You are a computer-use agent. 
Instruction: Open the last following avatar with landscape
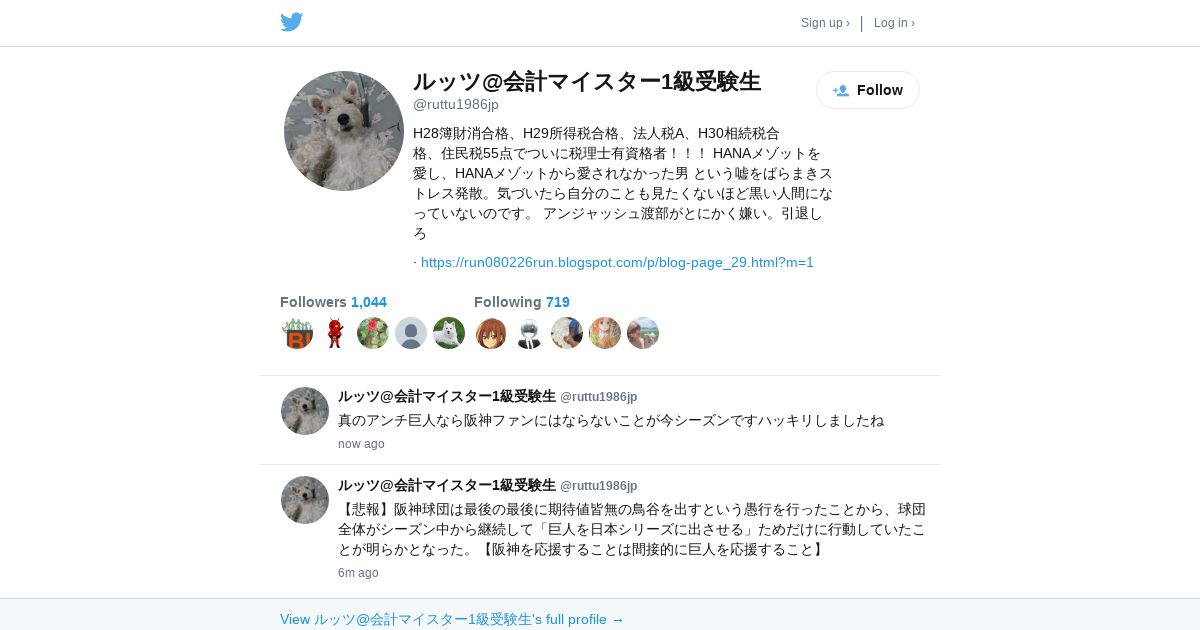643,333
